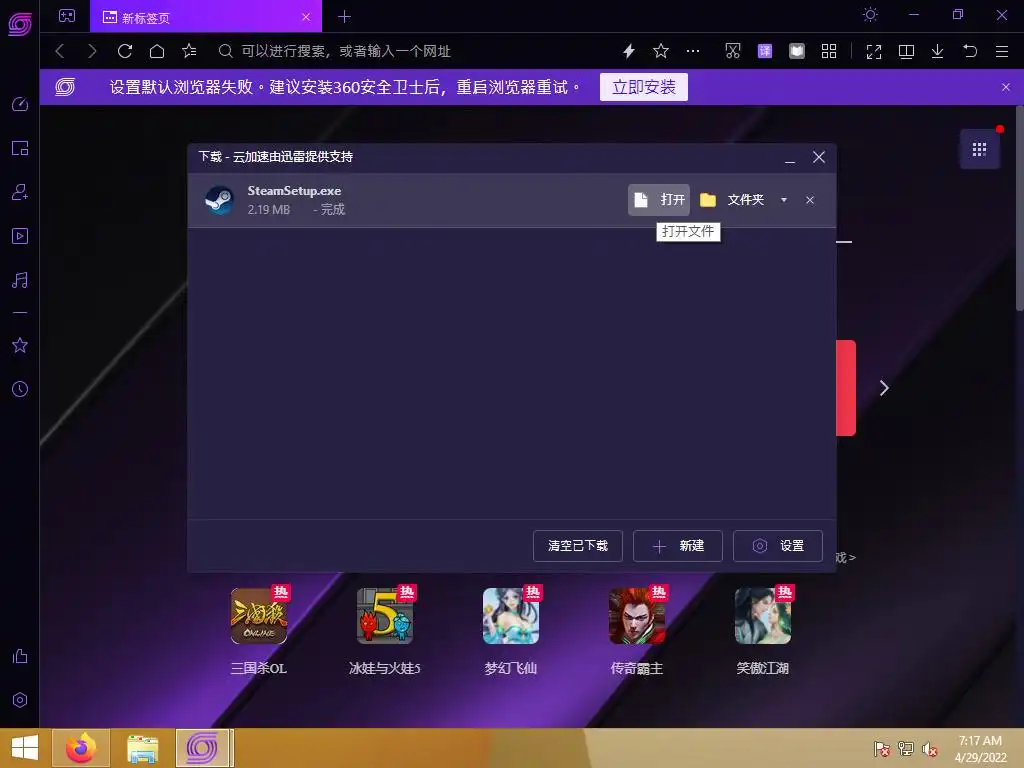Create a new download with 新建
1024x768 pixels.
(x=677, y=545)
